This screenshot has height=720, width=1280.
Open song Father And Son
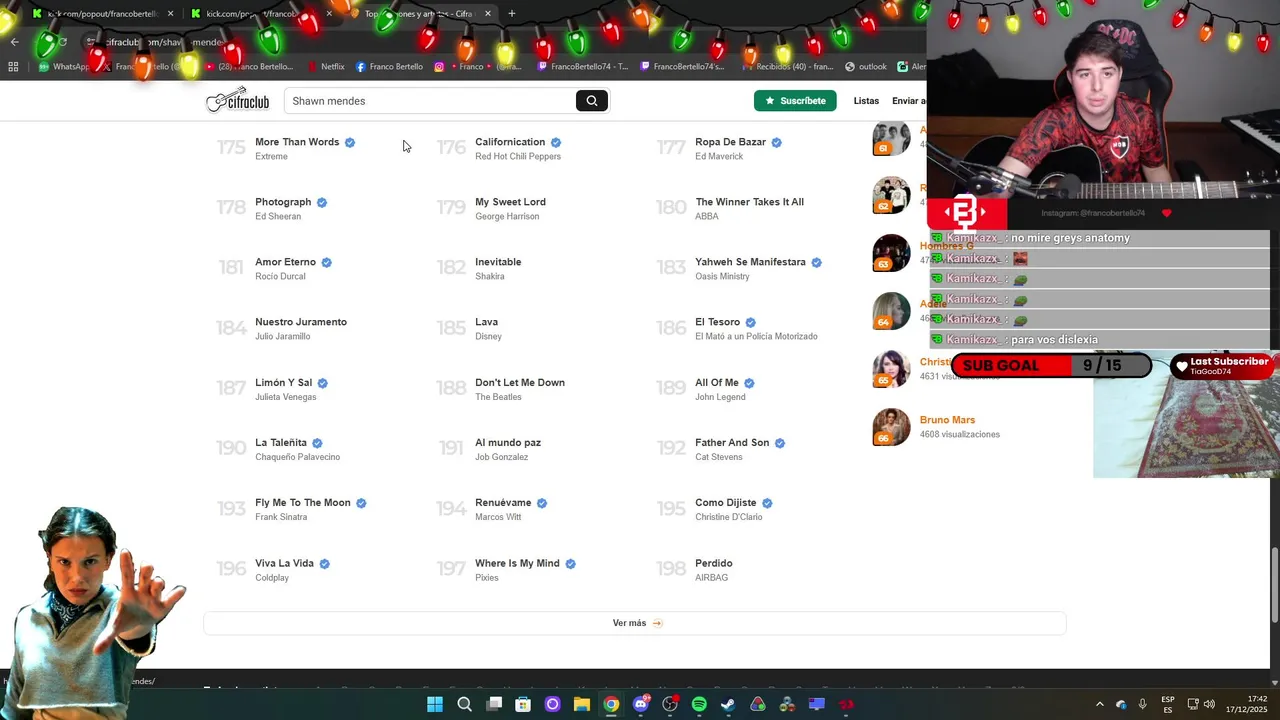tap(732, 443)
